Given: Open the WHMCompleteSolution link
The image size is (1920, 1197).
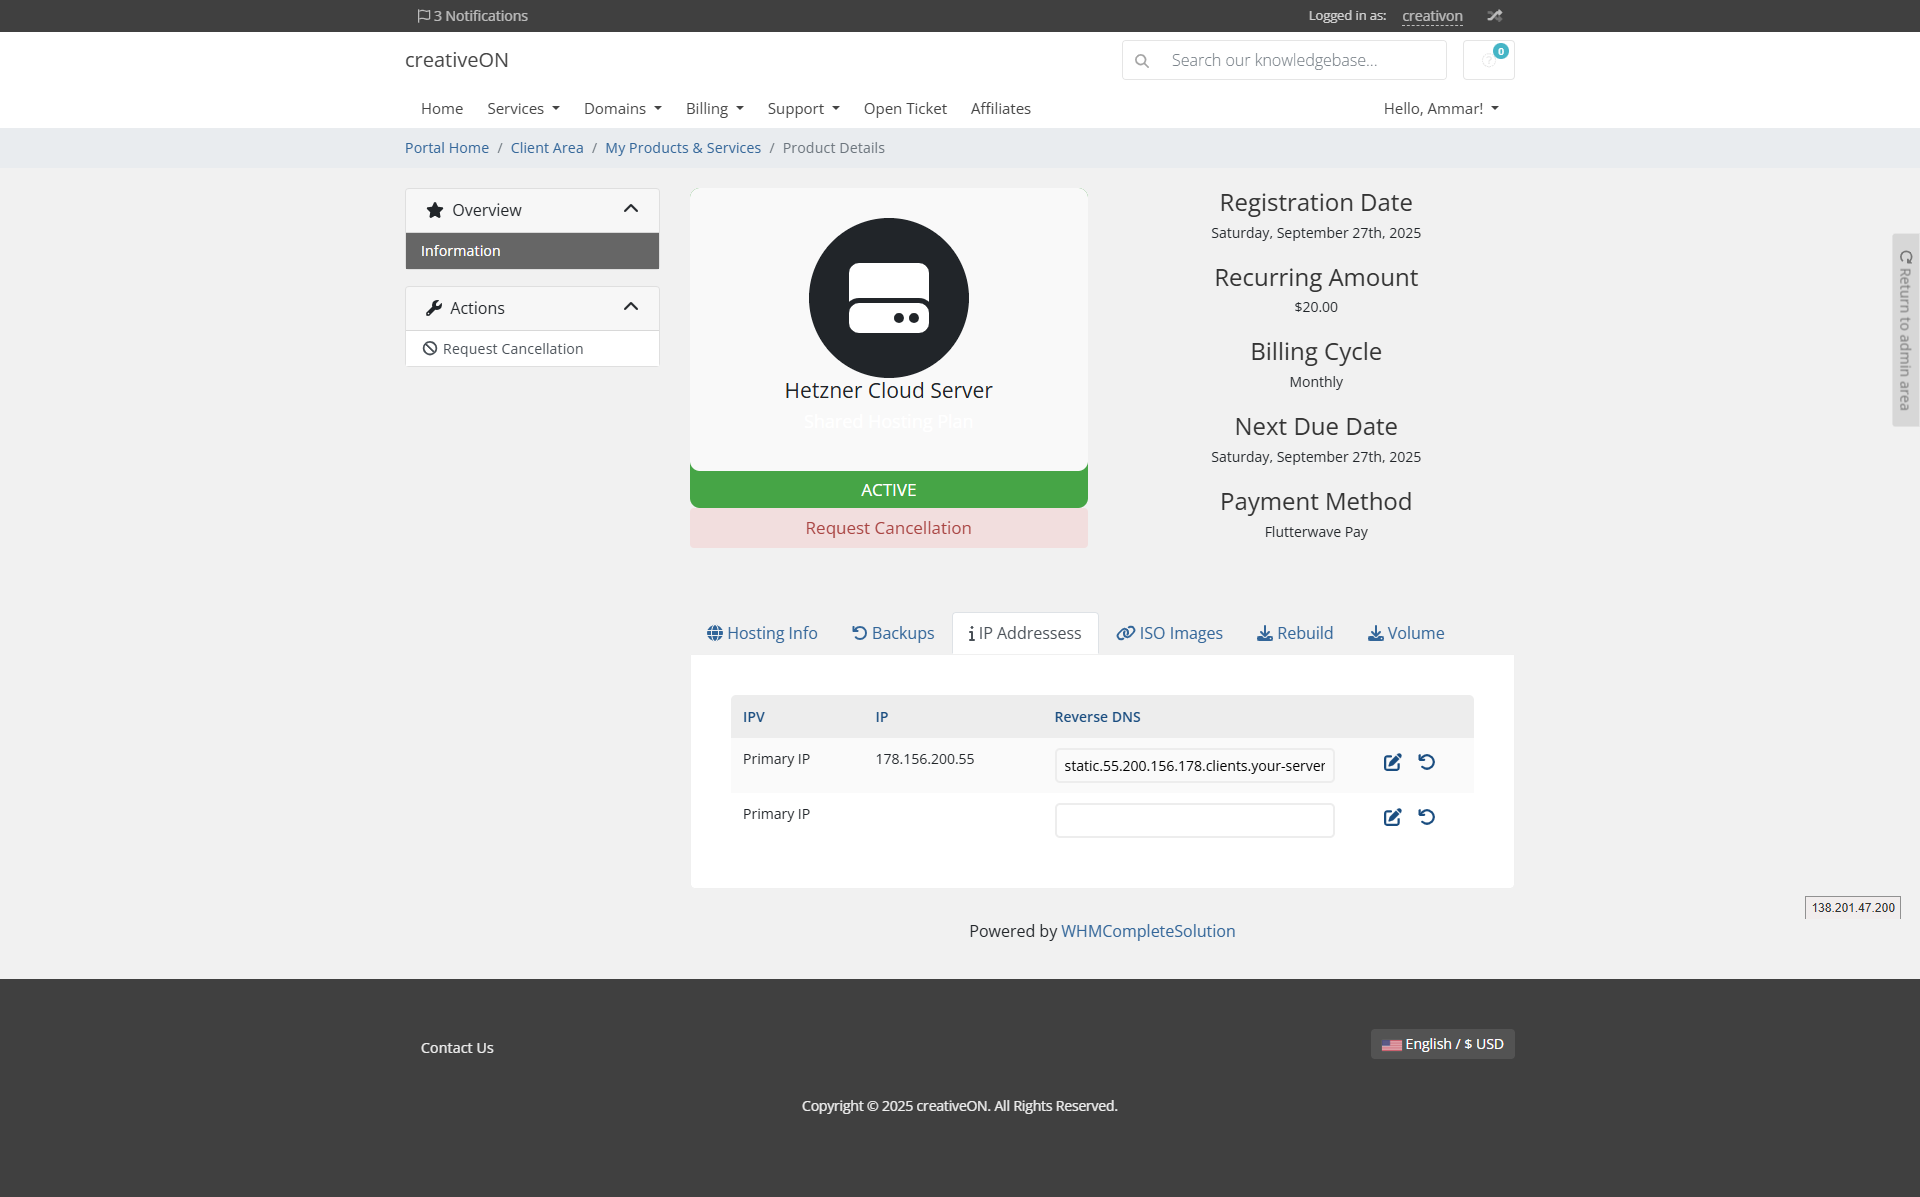Looking at the screenshot, I should [x=1147, y=931].
